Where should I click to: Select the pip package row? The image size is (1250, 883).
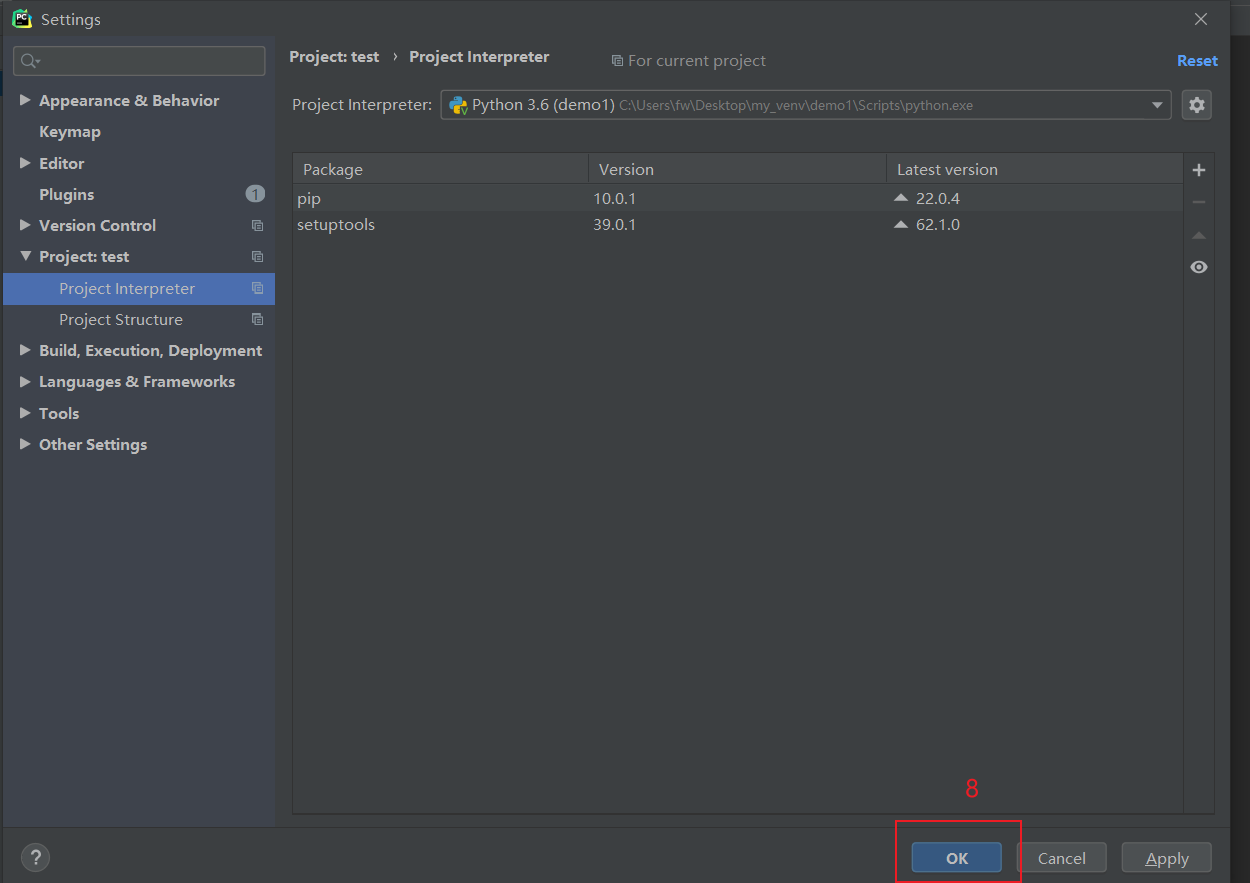738,198
